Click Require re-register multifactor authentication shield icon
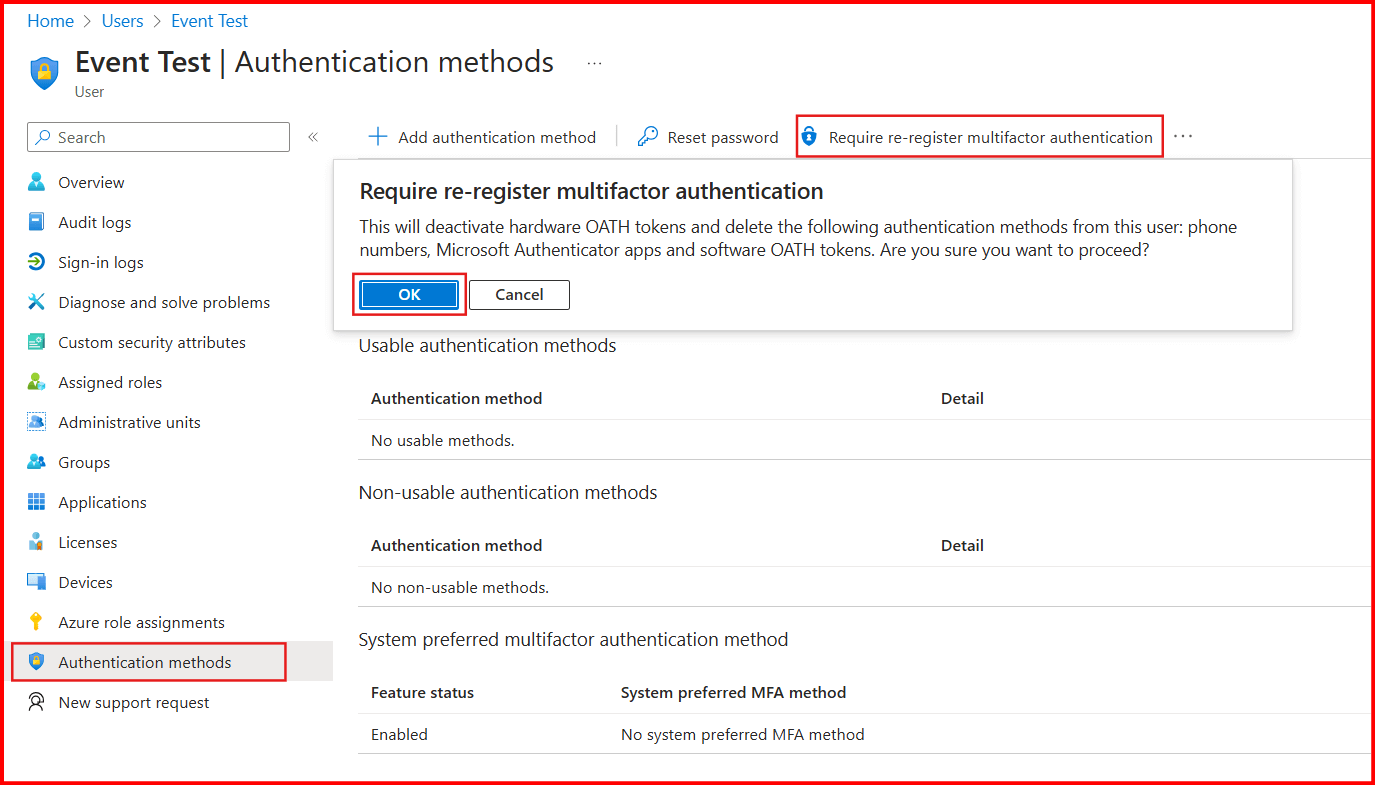Viewport: 1375px width, 785px height. pyautogui.click(x=809, y=137)
